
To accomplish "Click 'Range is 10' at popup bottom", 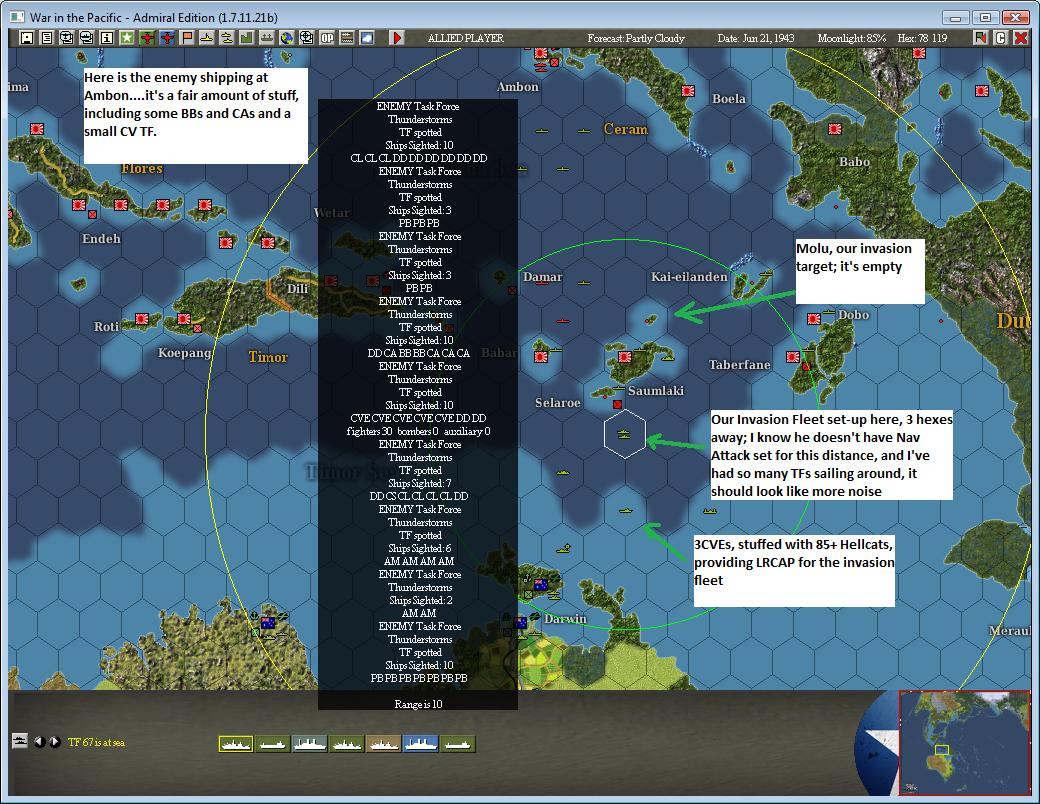I will coord(418,704).
